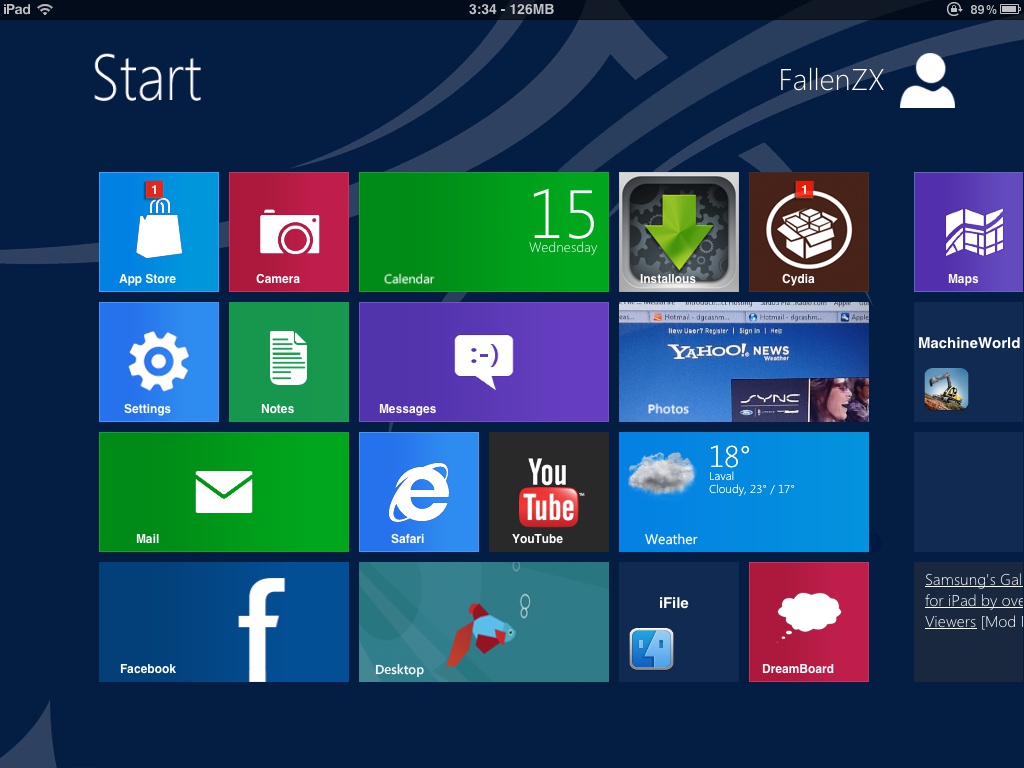The width and height of the screenshot is (1024, 768).
Task: Tap the Cydia notification badge
Action: [804, 189]
